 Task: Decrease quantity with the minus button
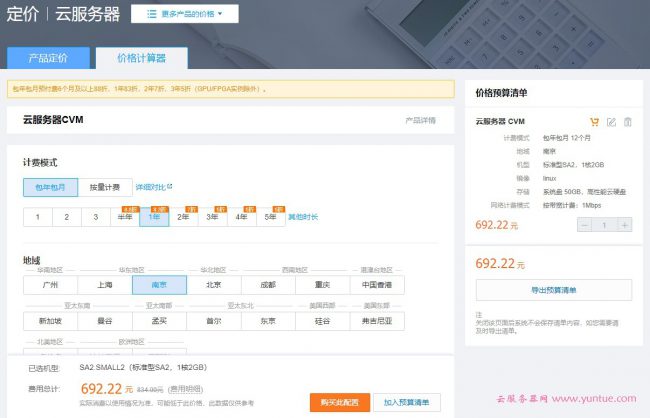coord(586,225)
